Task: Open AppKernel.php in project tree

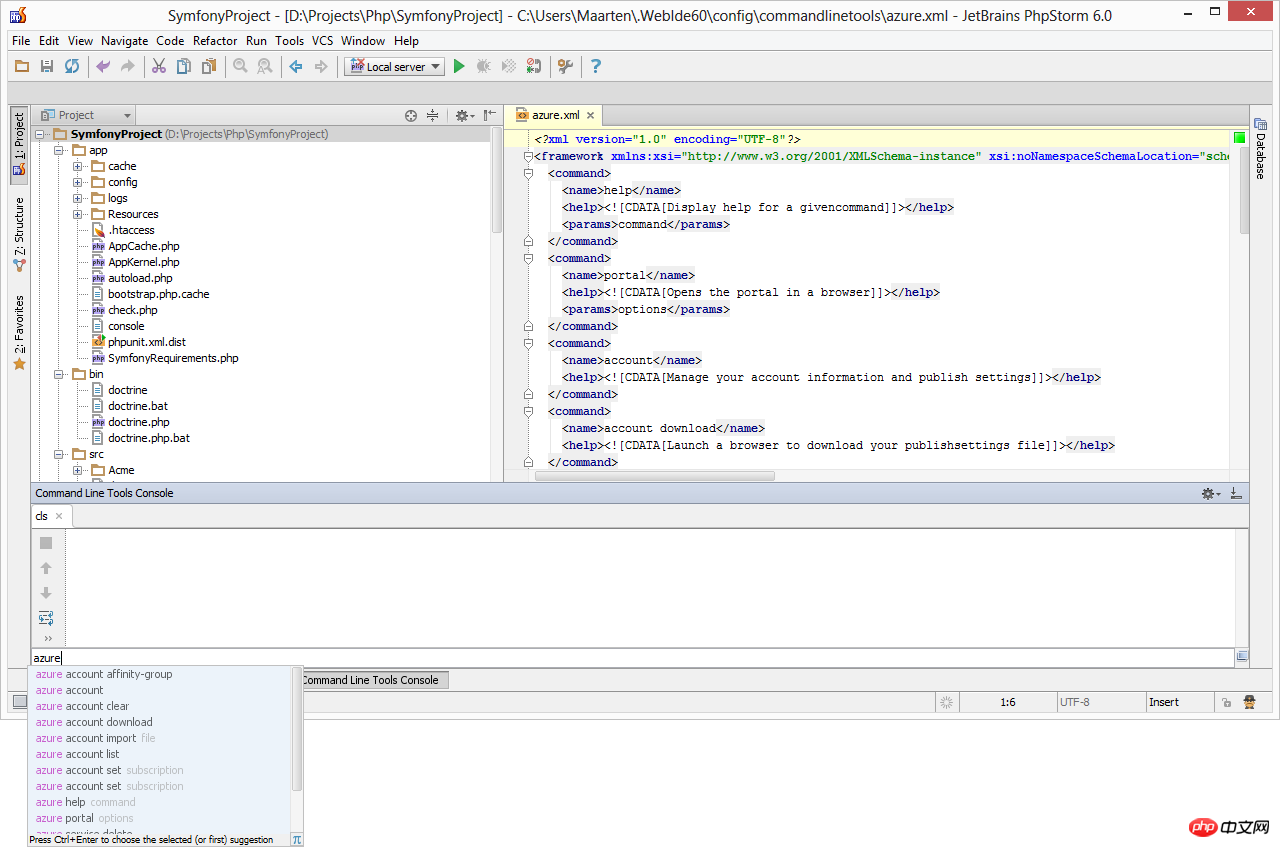Action: [143, 262]
